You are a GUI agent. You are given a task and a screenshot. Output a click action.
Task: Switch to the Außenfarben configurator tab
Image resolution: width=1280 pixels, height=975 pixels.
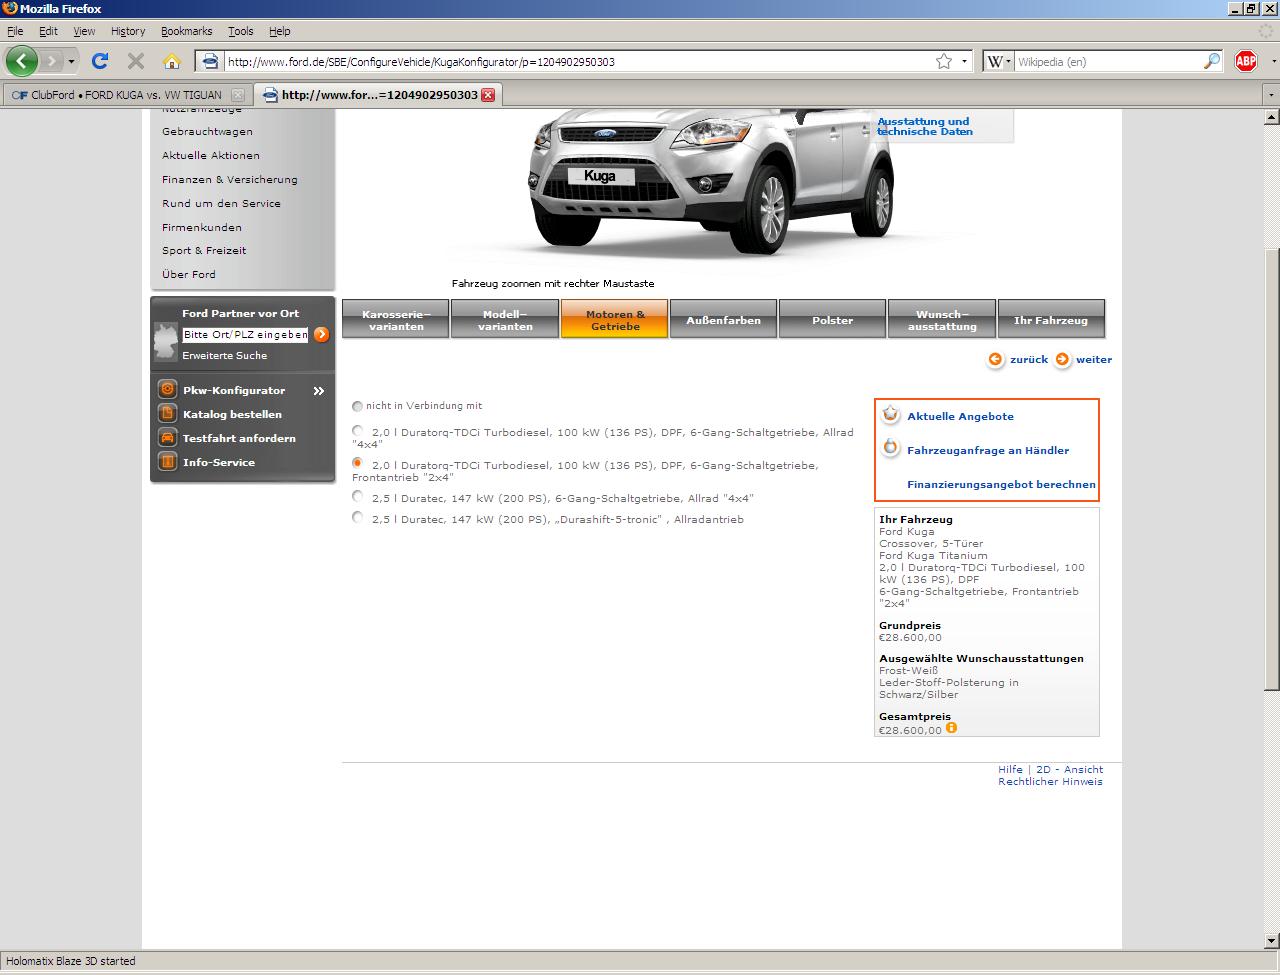[723, 320]
